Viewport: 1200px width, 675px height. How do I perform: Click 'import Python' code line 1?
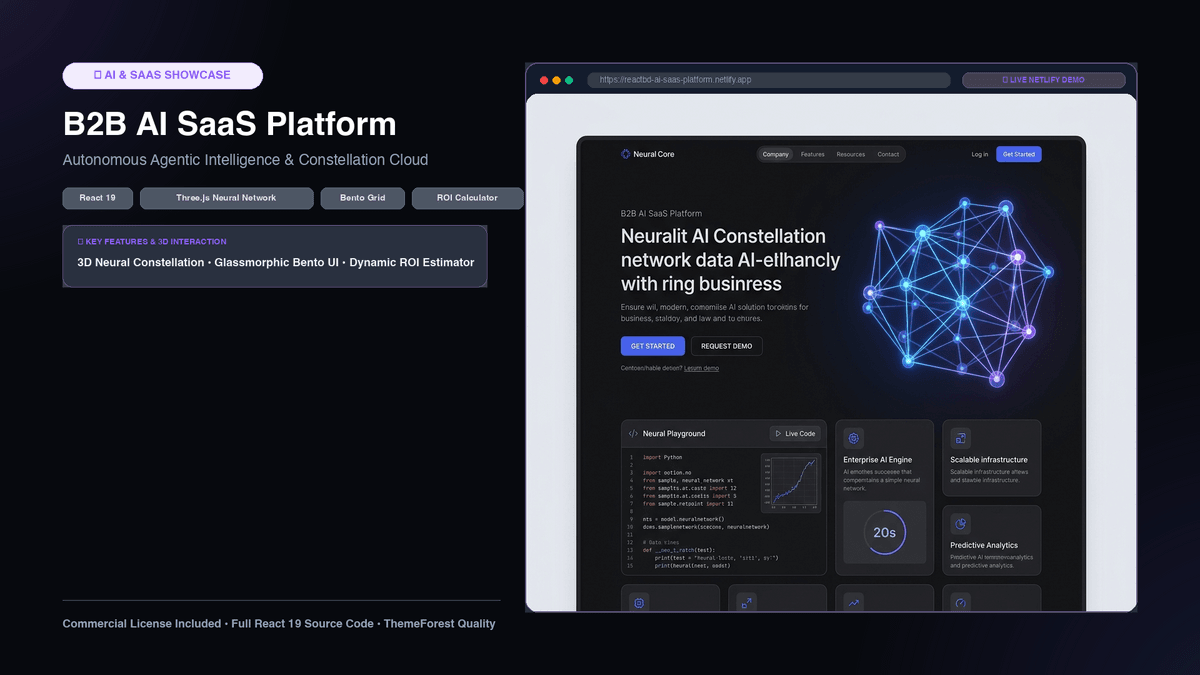[x=662, y=457]
